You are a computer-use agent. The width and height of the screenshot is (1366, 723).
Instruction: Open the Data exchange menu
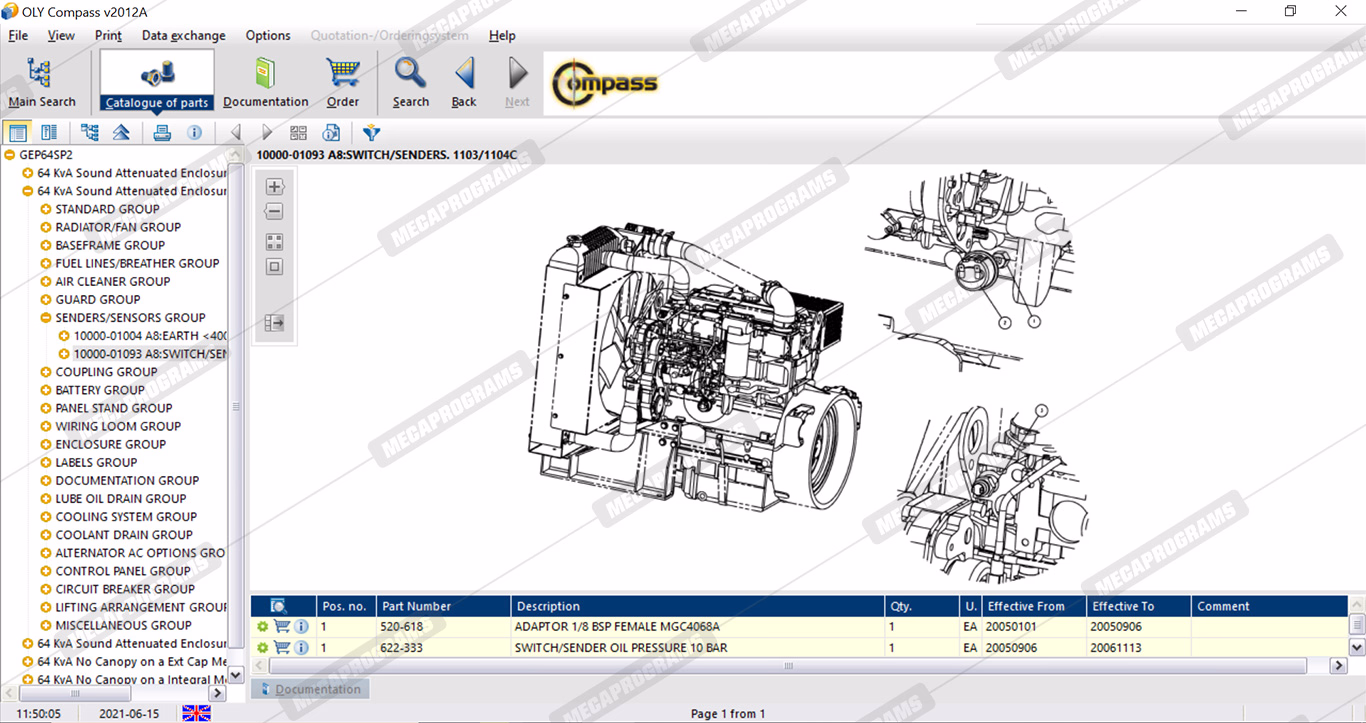click(183, 35)
